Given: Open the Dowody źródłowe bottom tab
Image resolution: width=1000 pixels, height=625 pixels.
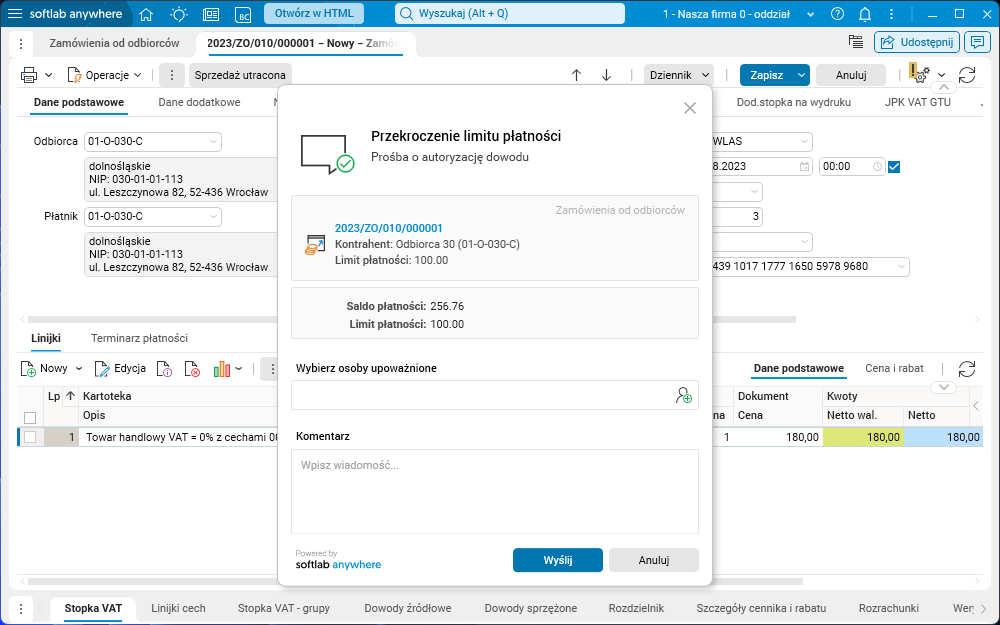Looking at the screenshot, I should 408,608.
